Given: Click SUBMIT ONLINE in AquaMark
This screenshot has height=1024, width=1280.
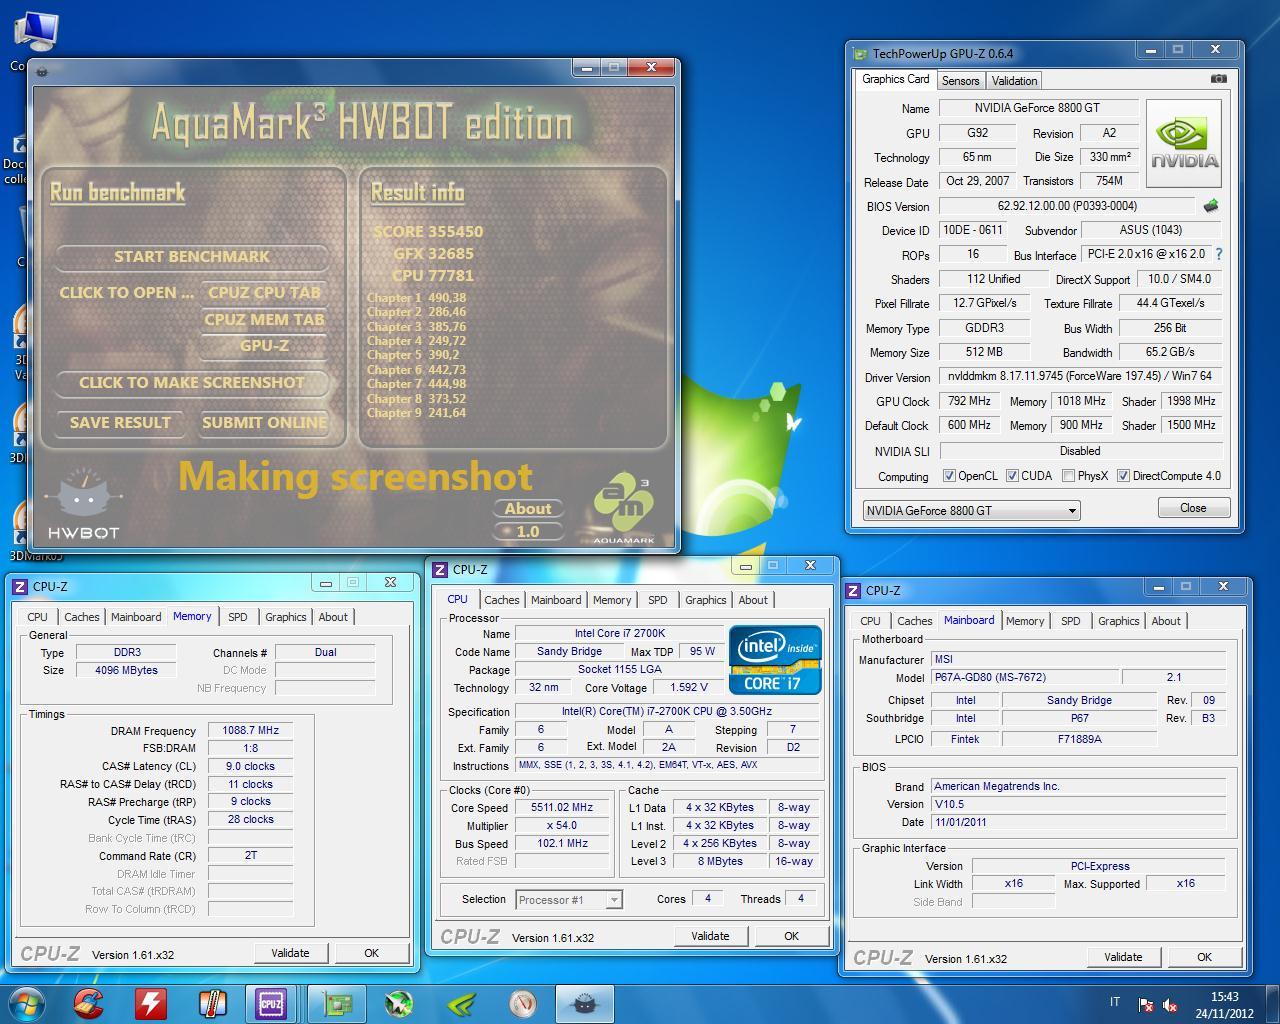Looking at the screenshot, I should point(264,423).
